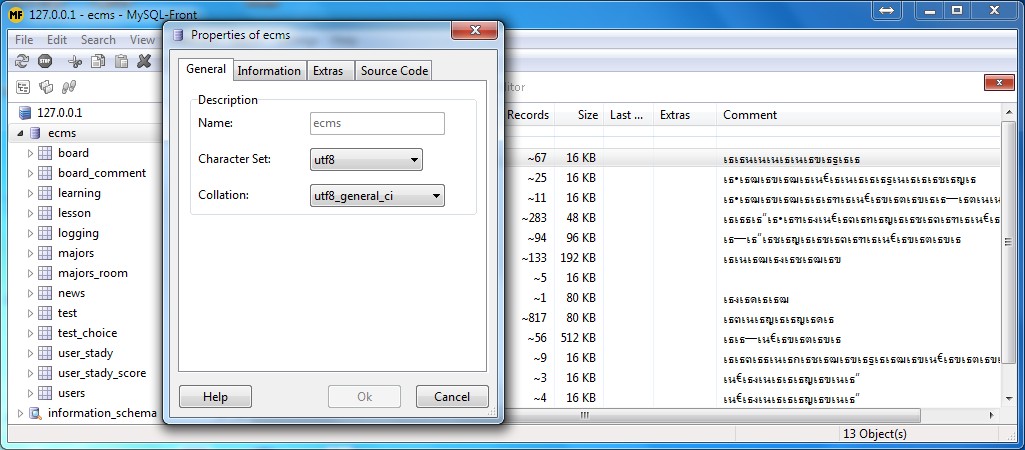Viewport: 1025px width, 450px height.
Task: Toggle the Navigator tree view icon
Action: (23, 87)
